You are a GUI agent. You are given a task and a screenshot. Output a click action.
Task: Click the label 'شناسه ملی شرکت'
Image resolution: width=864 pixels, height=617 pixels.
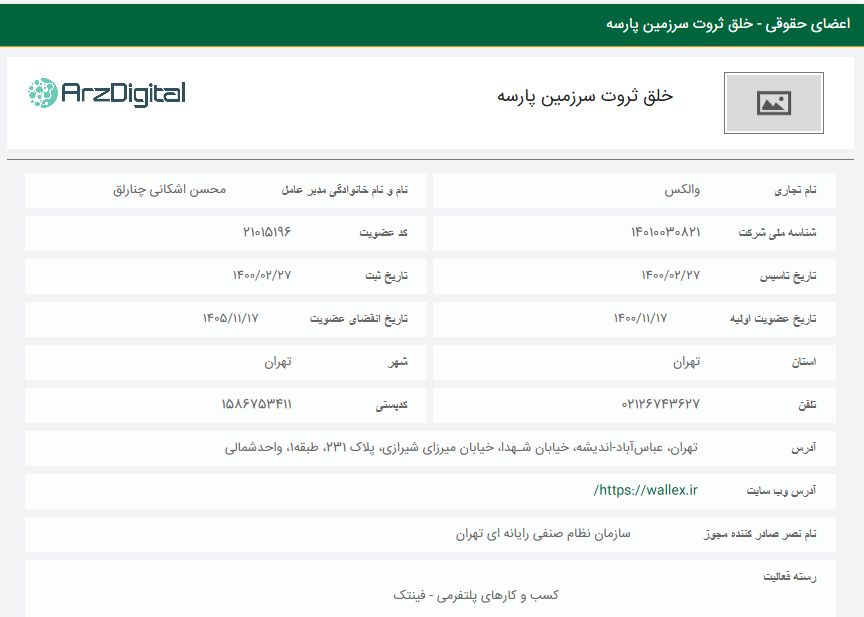777,233
